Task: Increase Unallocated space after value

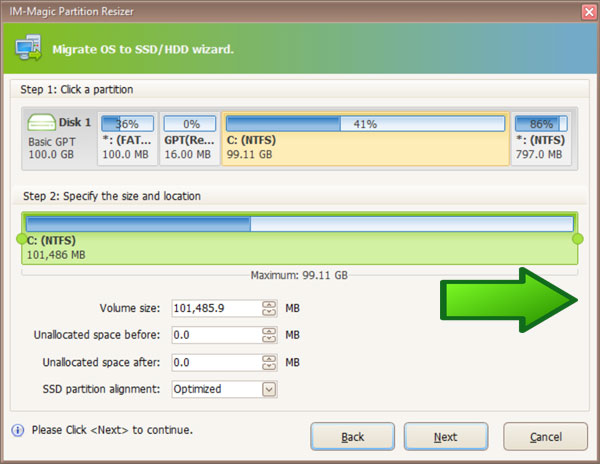Action: click(x=269, y=359)
